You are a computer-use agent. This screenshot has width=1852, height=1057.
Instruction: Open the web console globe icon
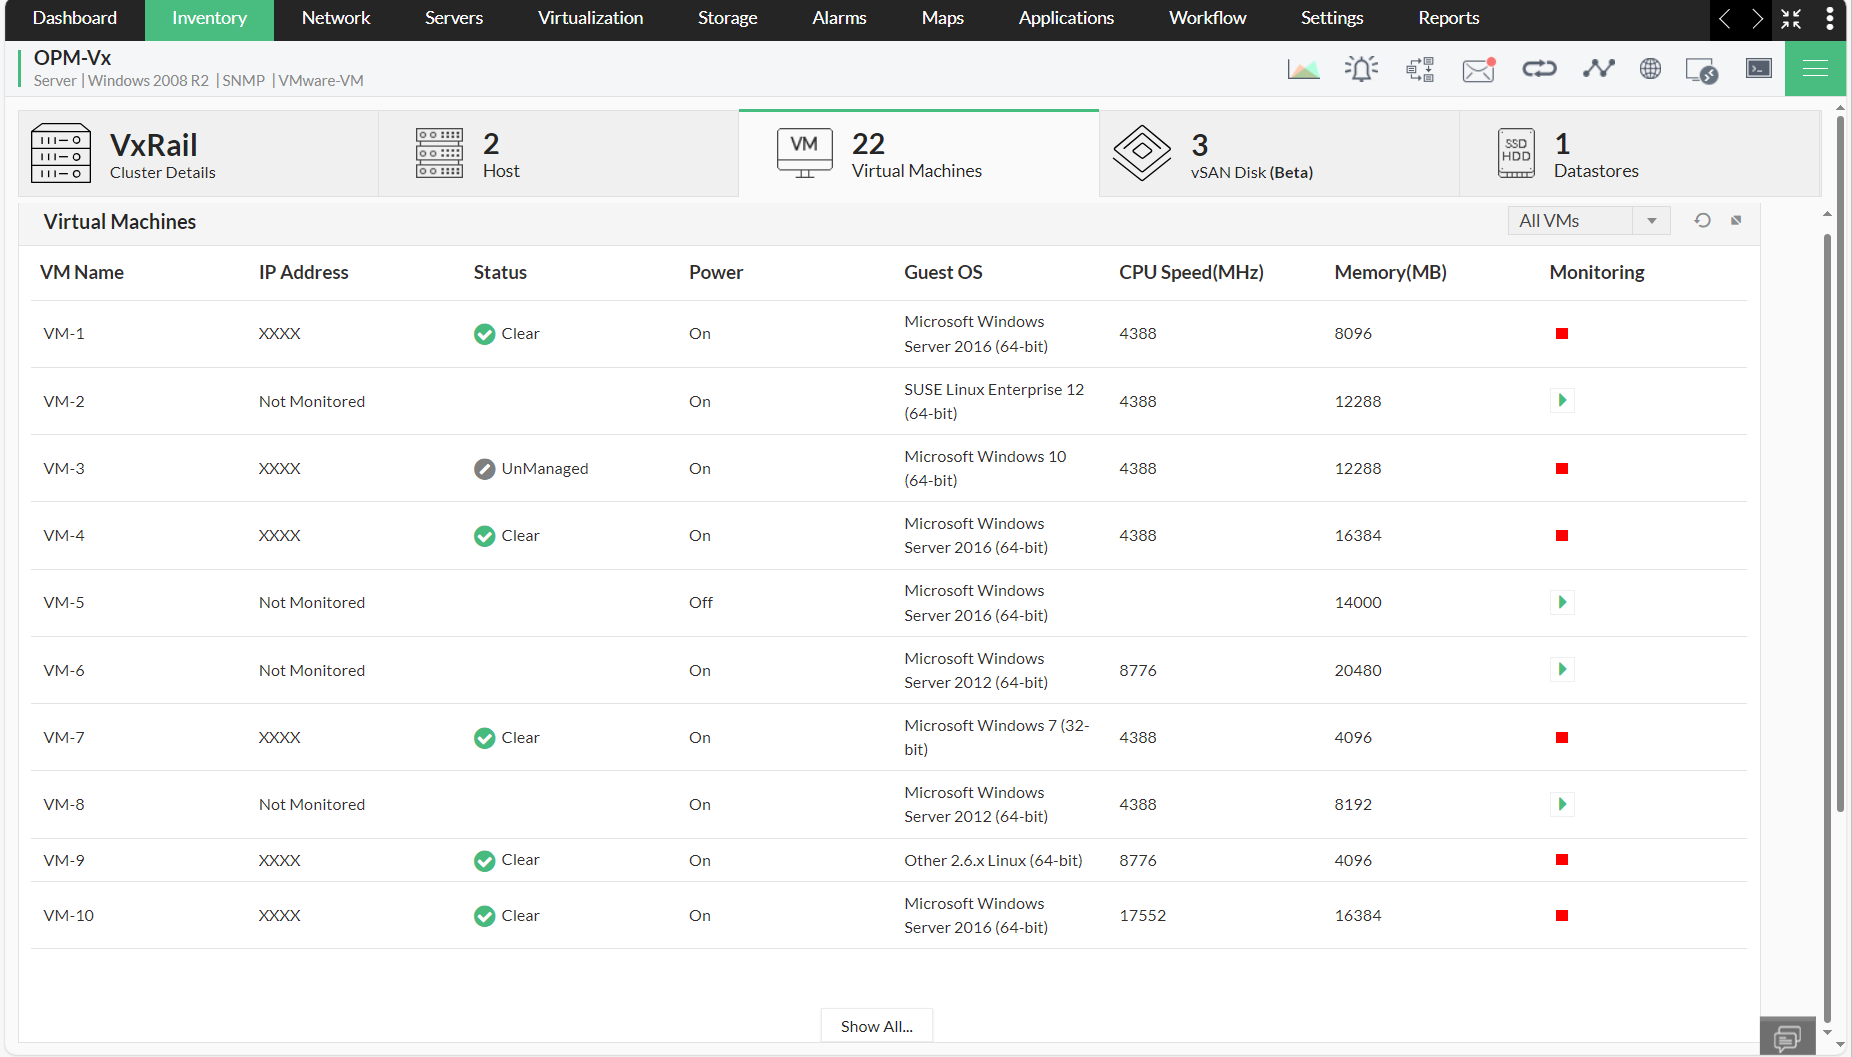(1650, 68)
